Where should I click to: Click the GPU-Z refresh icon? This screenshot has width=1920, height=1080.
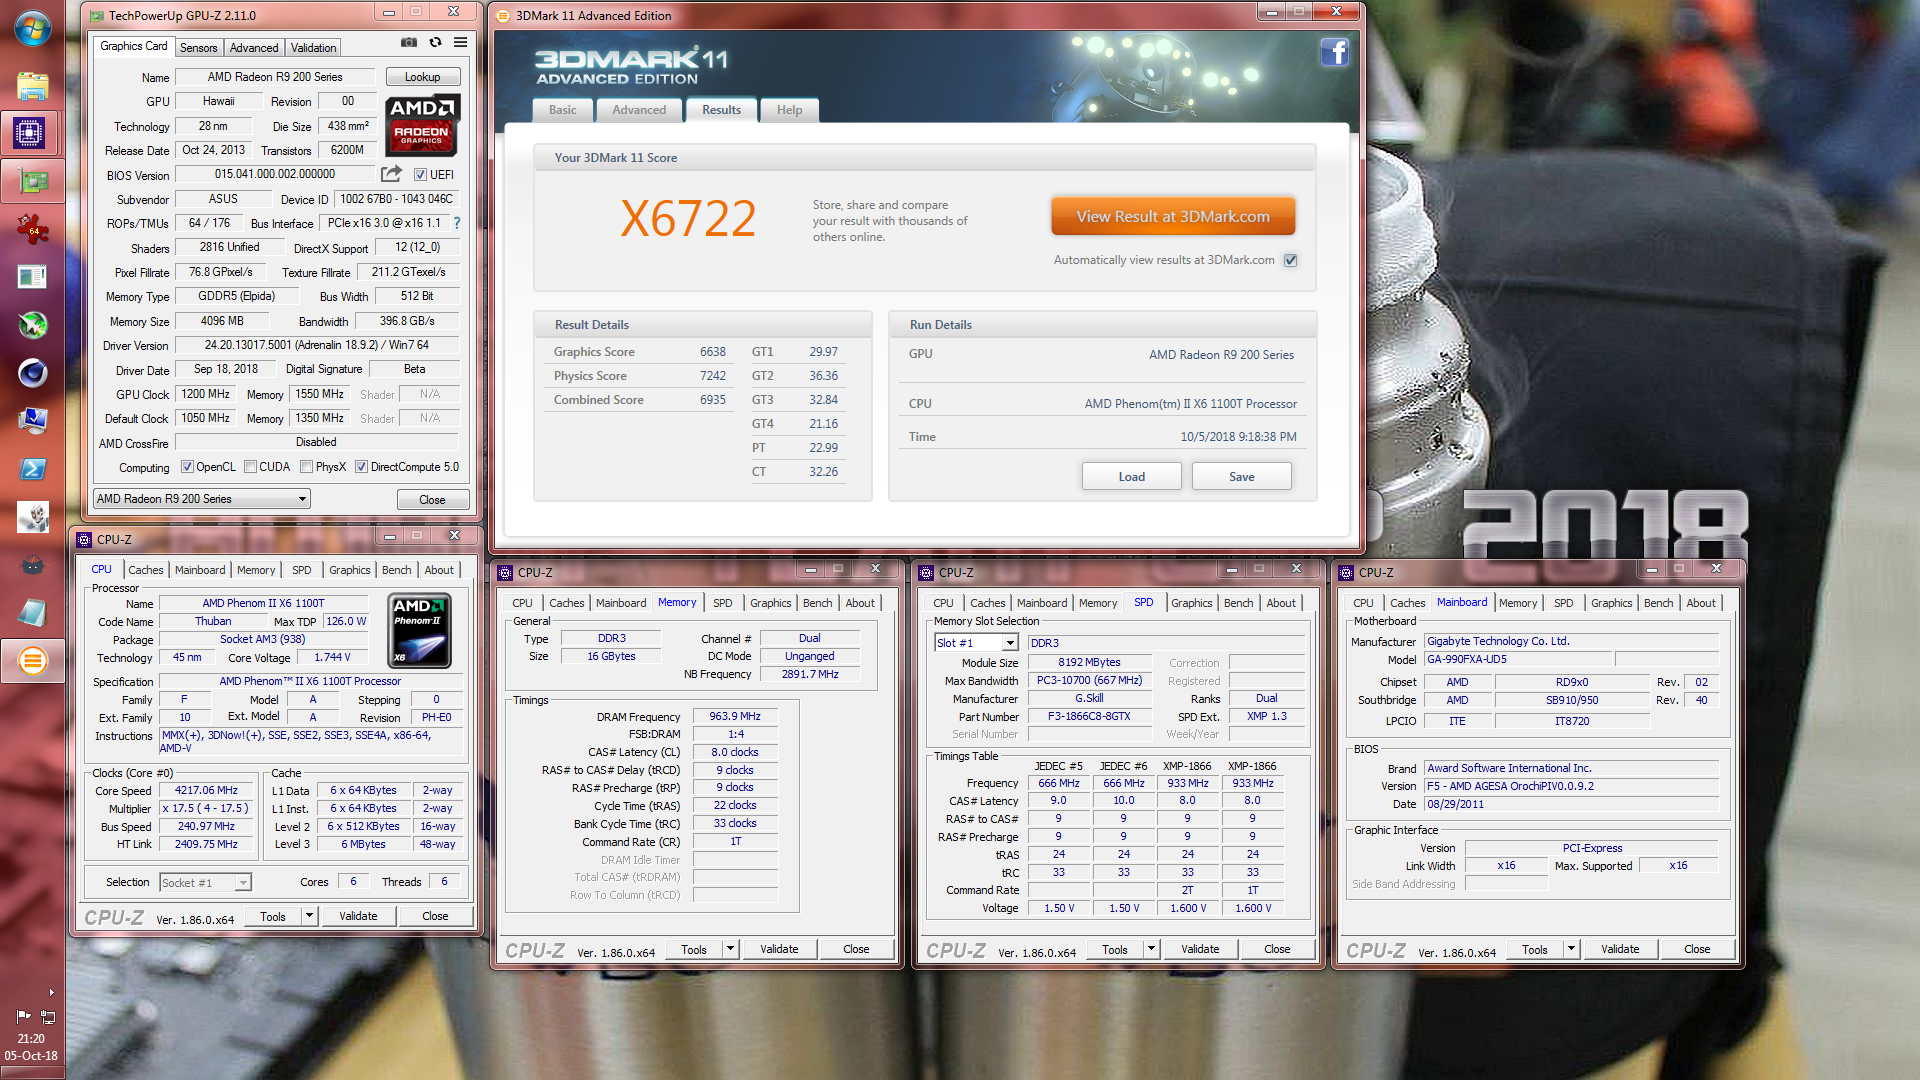click(x=435, y=42)
